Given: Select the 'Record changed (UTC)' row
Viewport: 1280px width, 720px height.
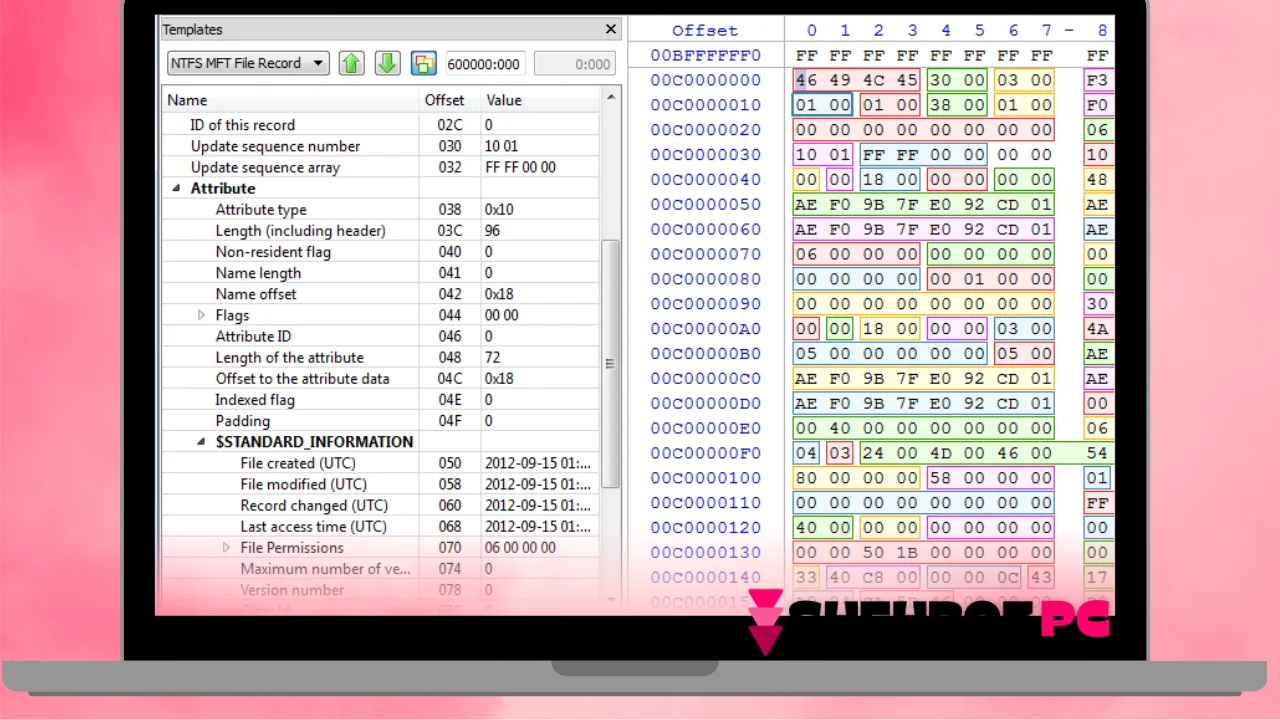Looking at the screenshot, I should tap(380, 506).
